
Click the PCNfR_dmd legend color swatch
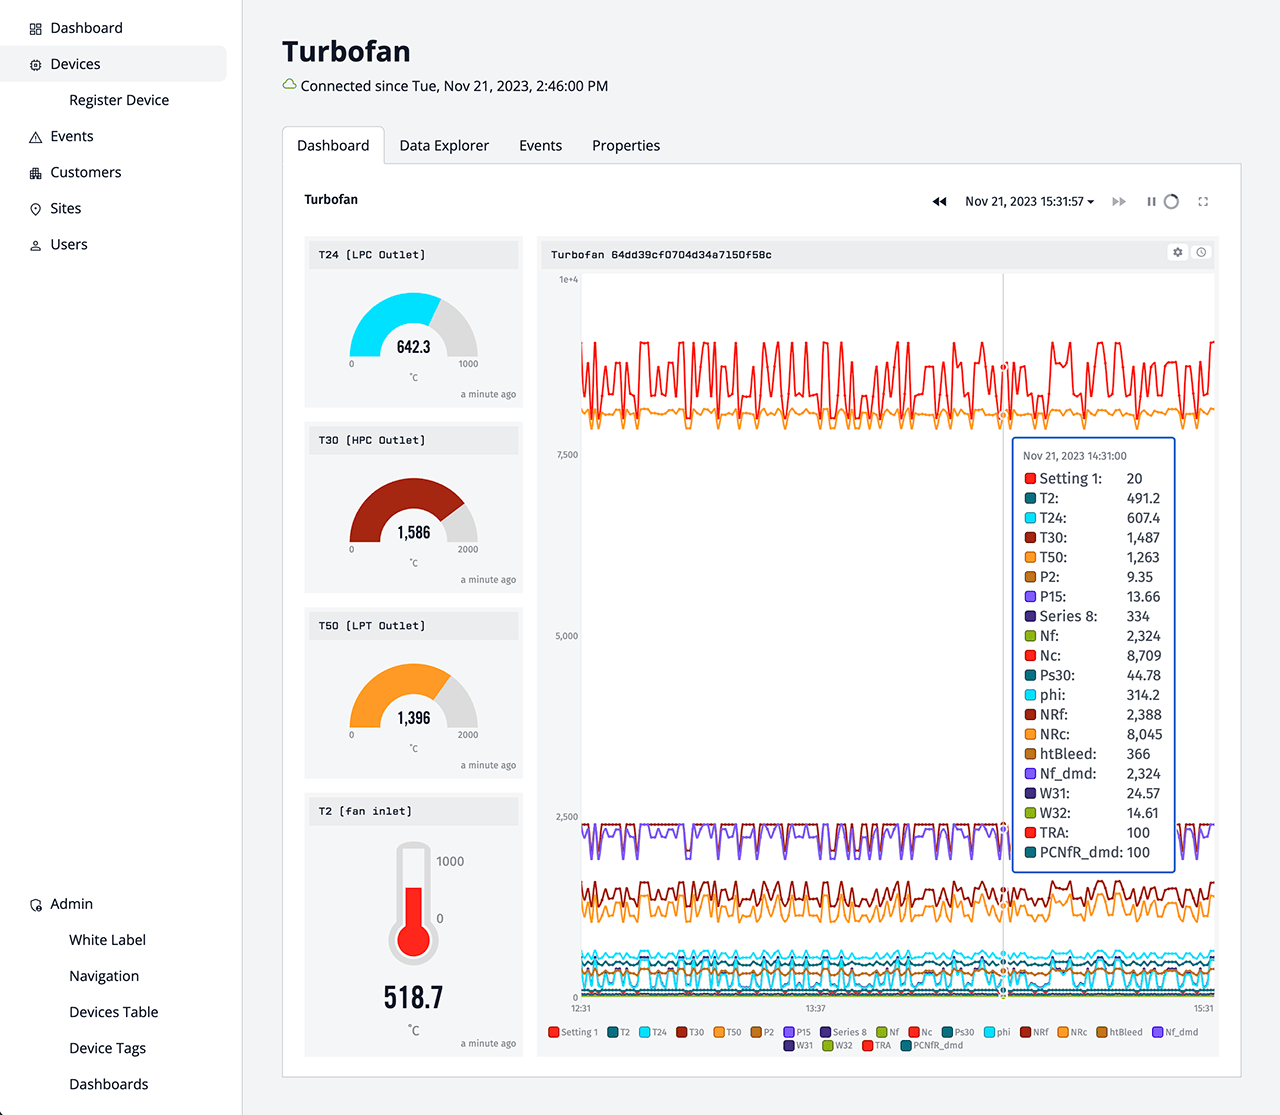[906, 1046]
